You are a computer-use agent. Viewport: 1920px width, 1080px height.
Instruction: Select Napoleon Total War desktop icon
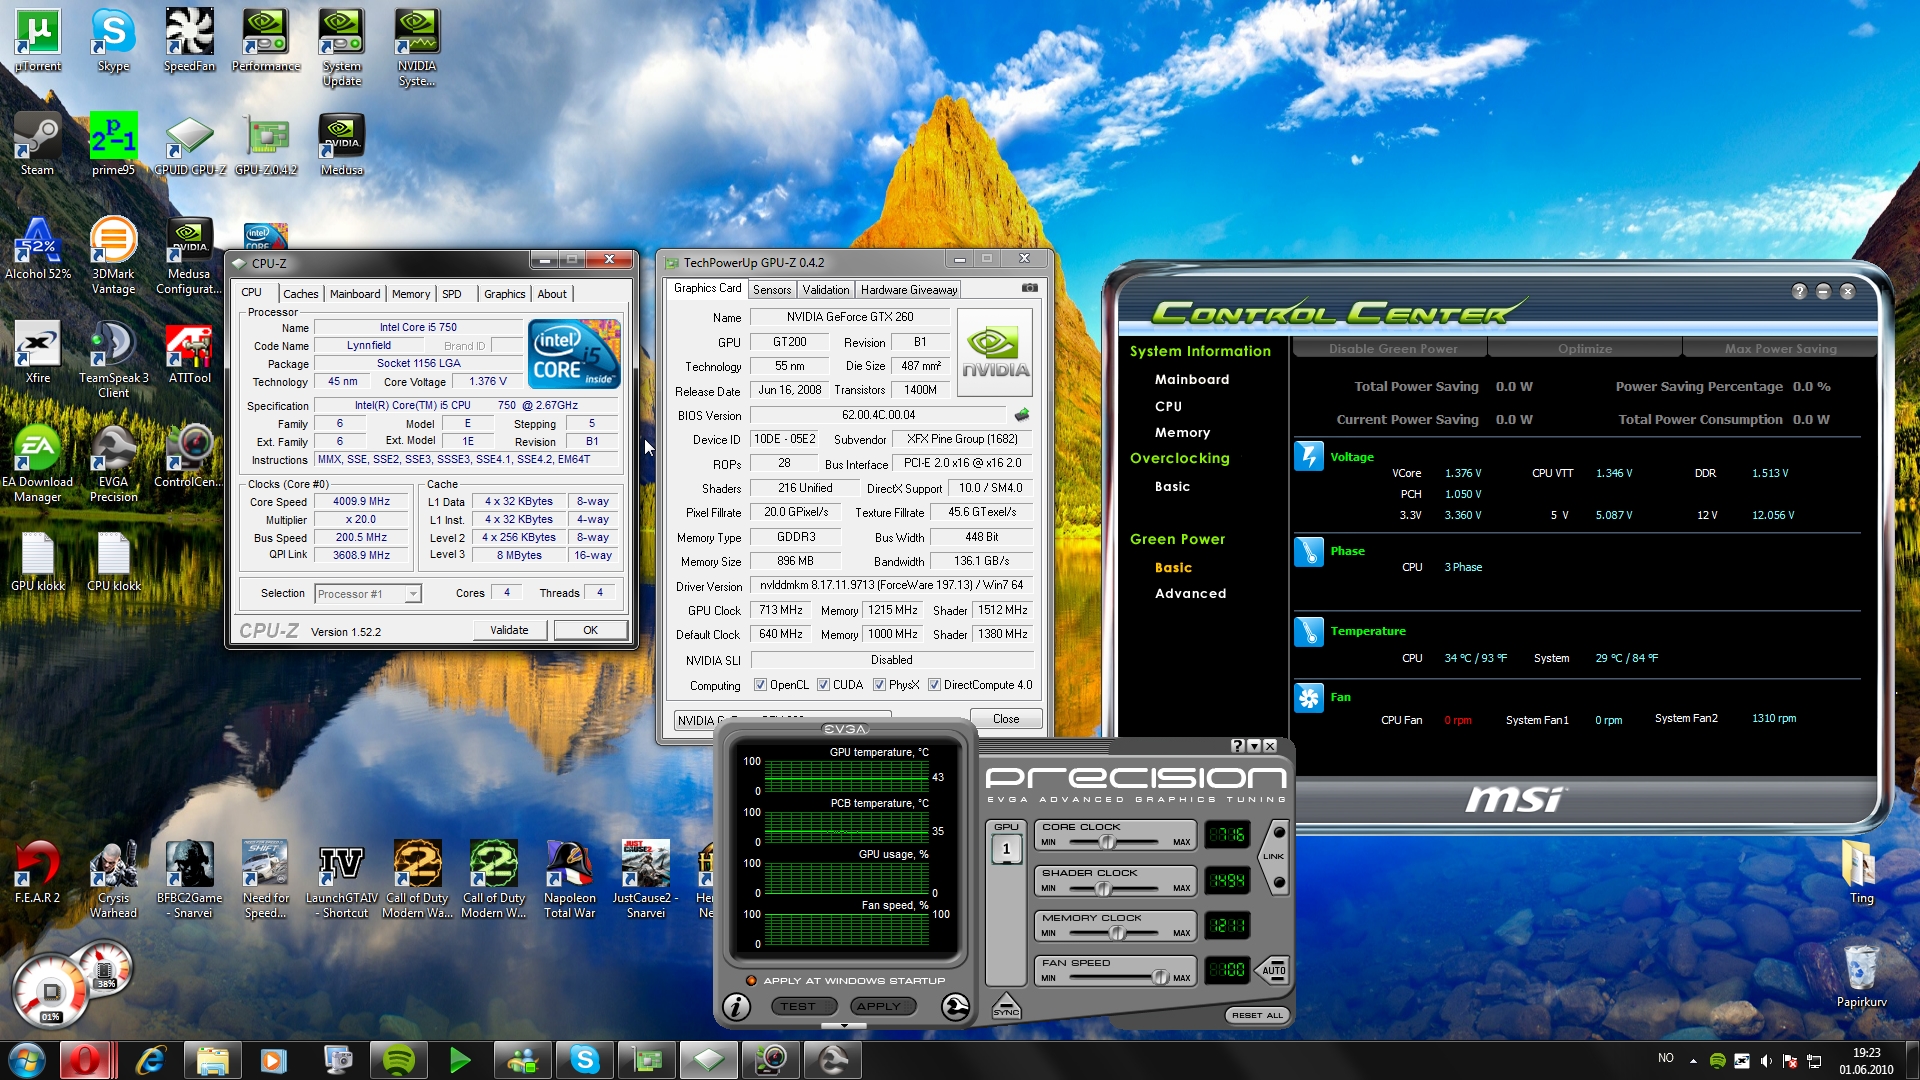click(x=570, y=879)
